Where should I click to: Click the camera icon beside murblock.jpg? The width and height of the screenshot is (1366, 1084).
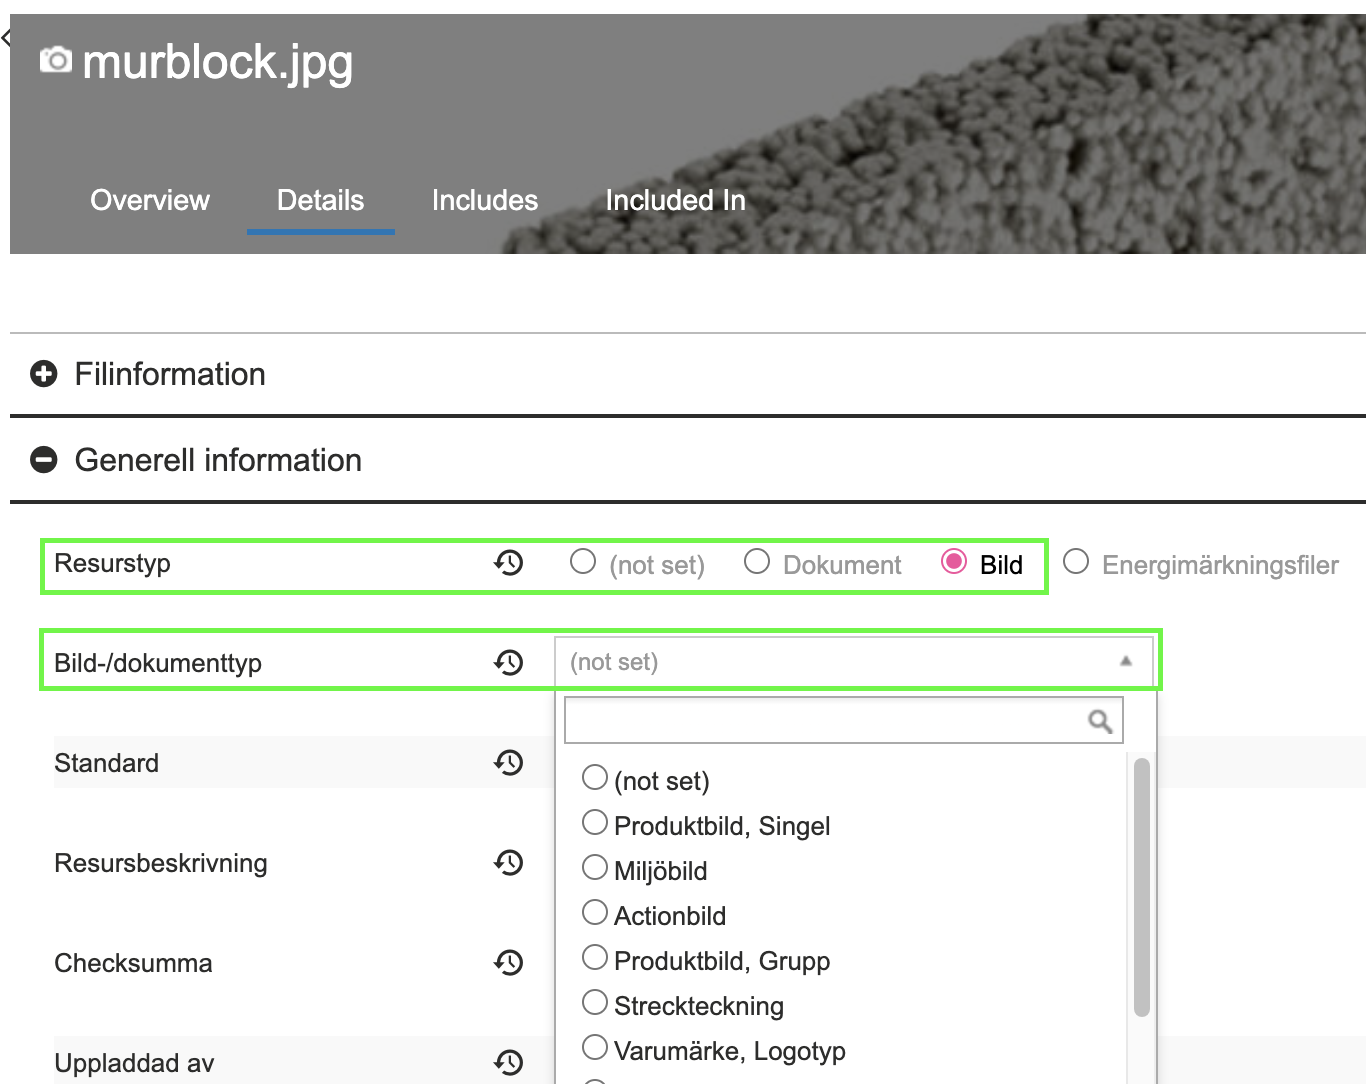pyautogui.click(x=56, y=61)
